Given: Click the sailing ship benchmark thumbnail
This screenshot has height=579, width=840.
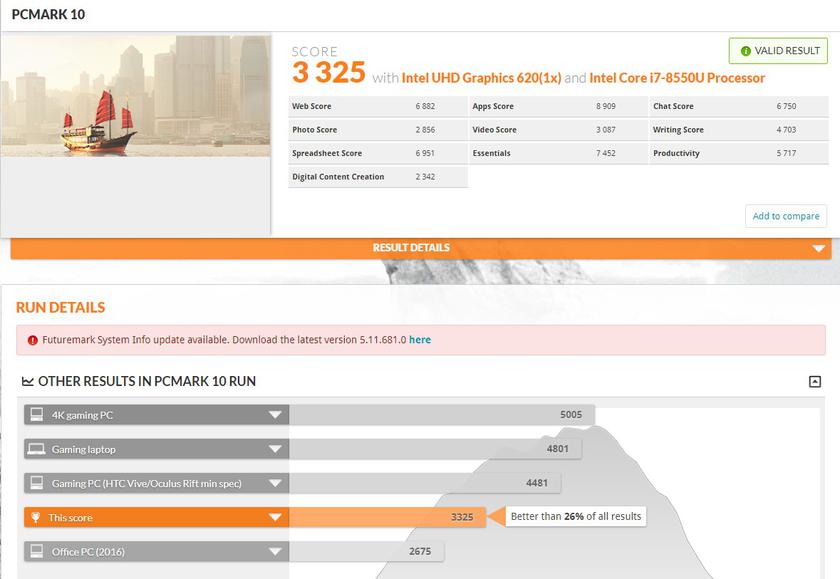Looking at the screenshot, I should [x=136, y=95].
